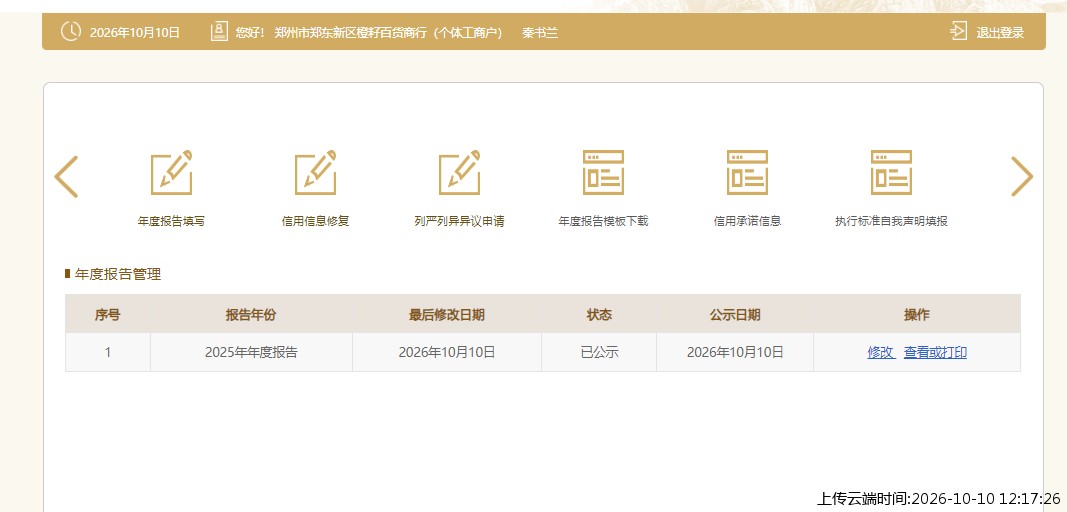The image size is (1067, 512).
Task: Click the row number 1 cell
Action: (x=108, y=353)
